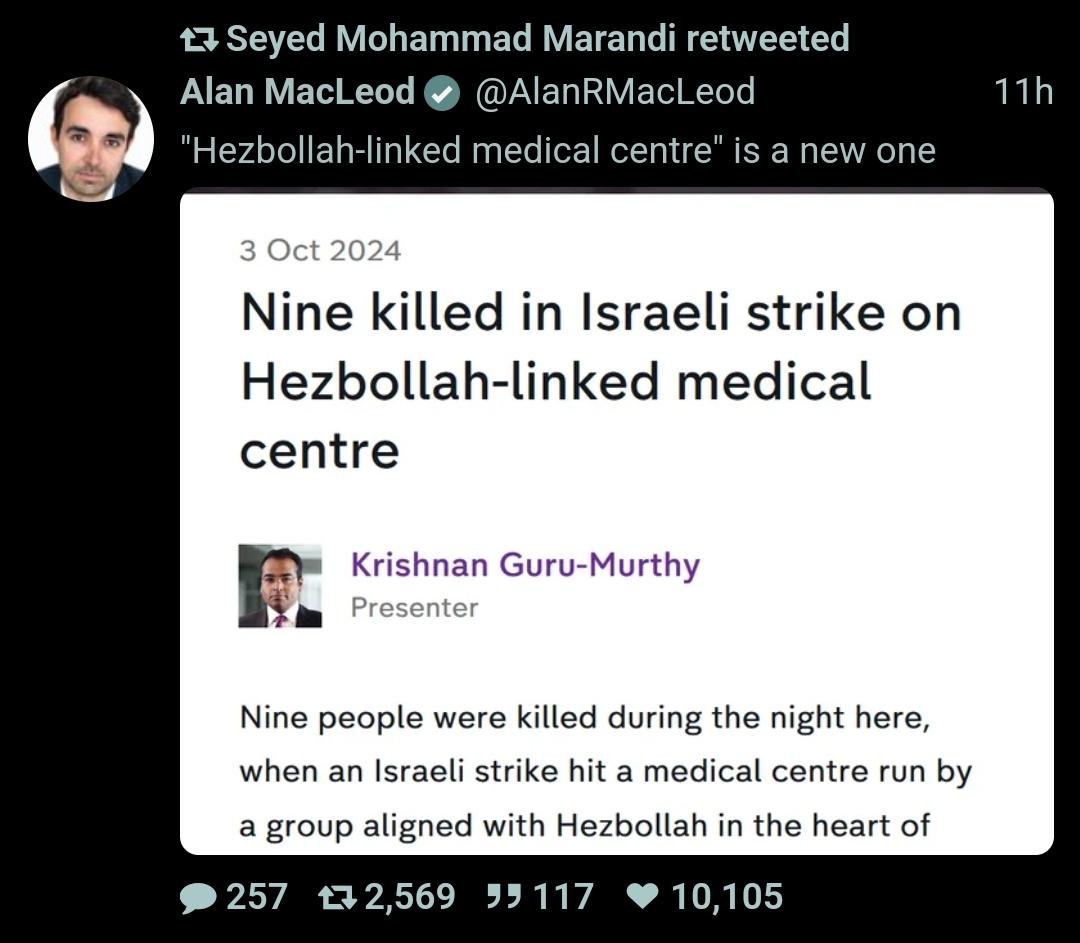
Task: Click the small retweet icon above the tweet
Action: [197, 39]
